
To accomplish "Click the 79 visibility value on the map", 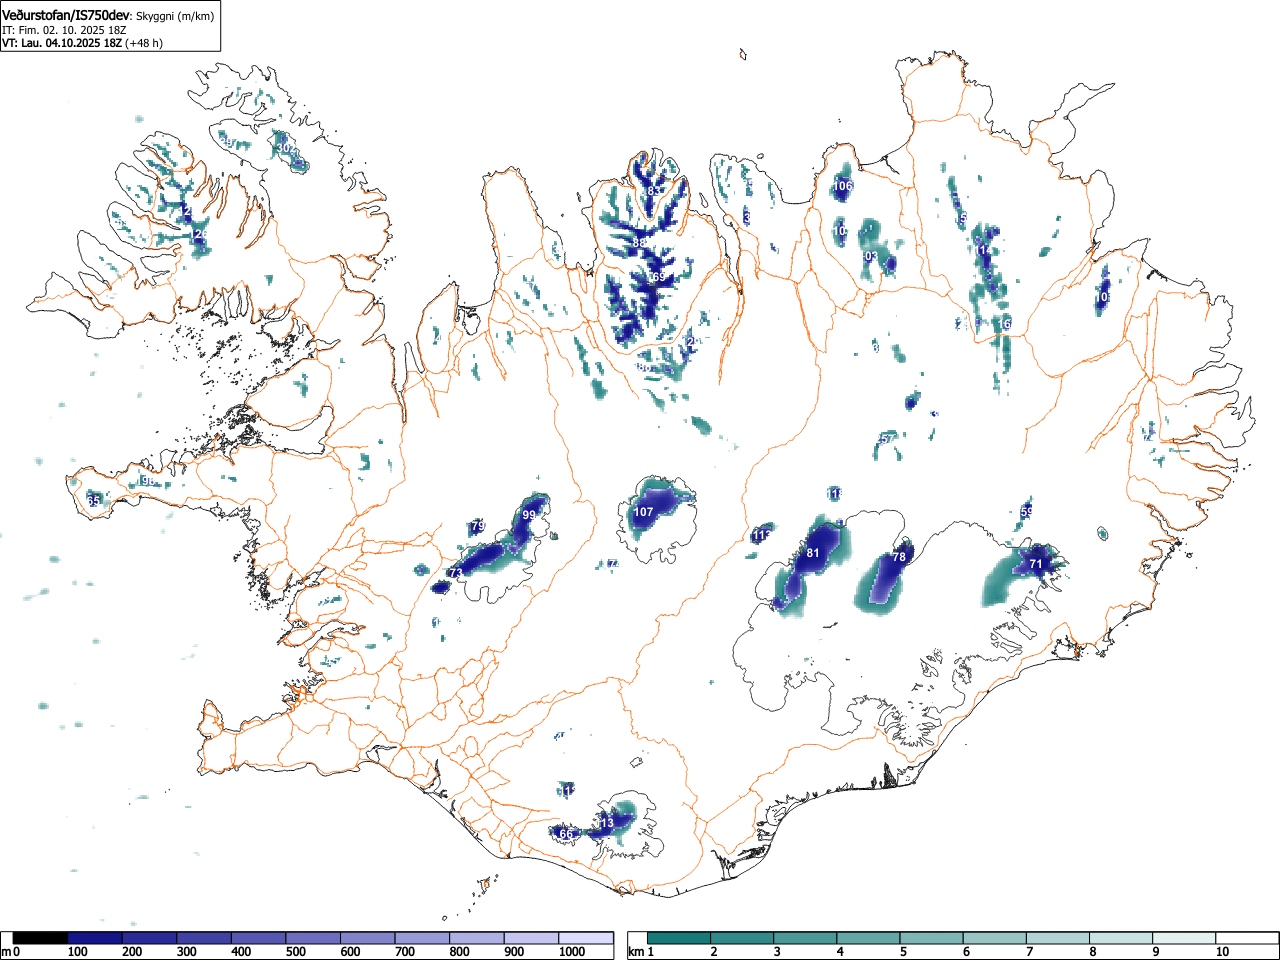I will coord(478,526).
